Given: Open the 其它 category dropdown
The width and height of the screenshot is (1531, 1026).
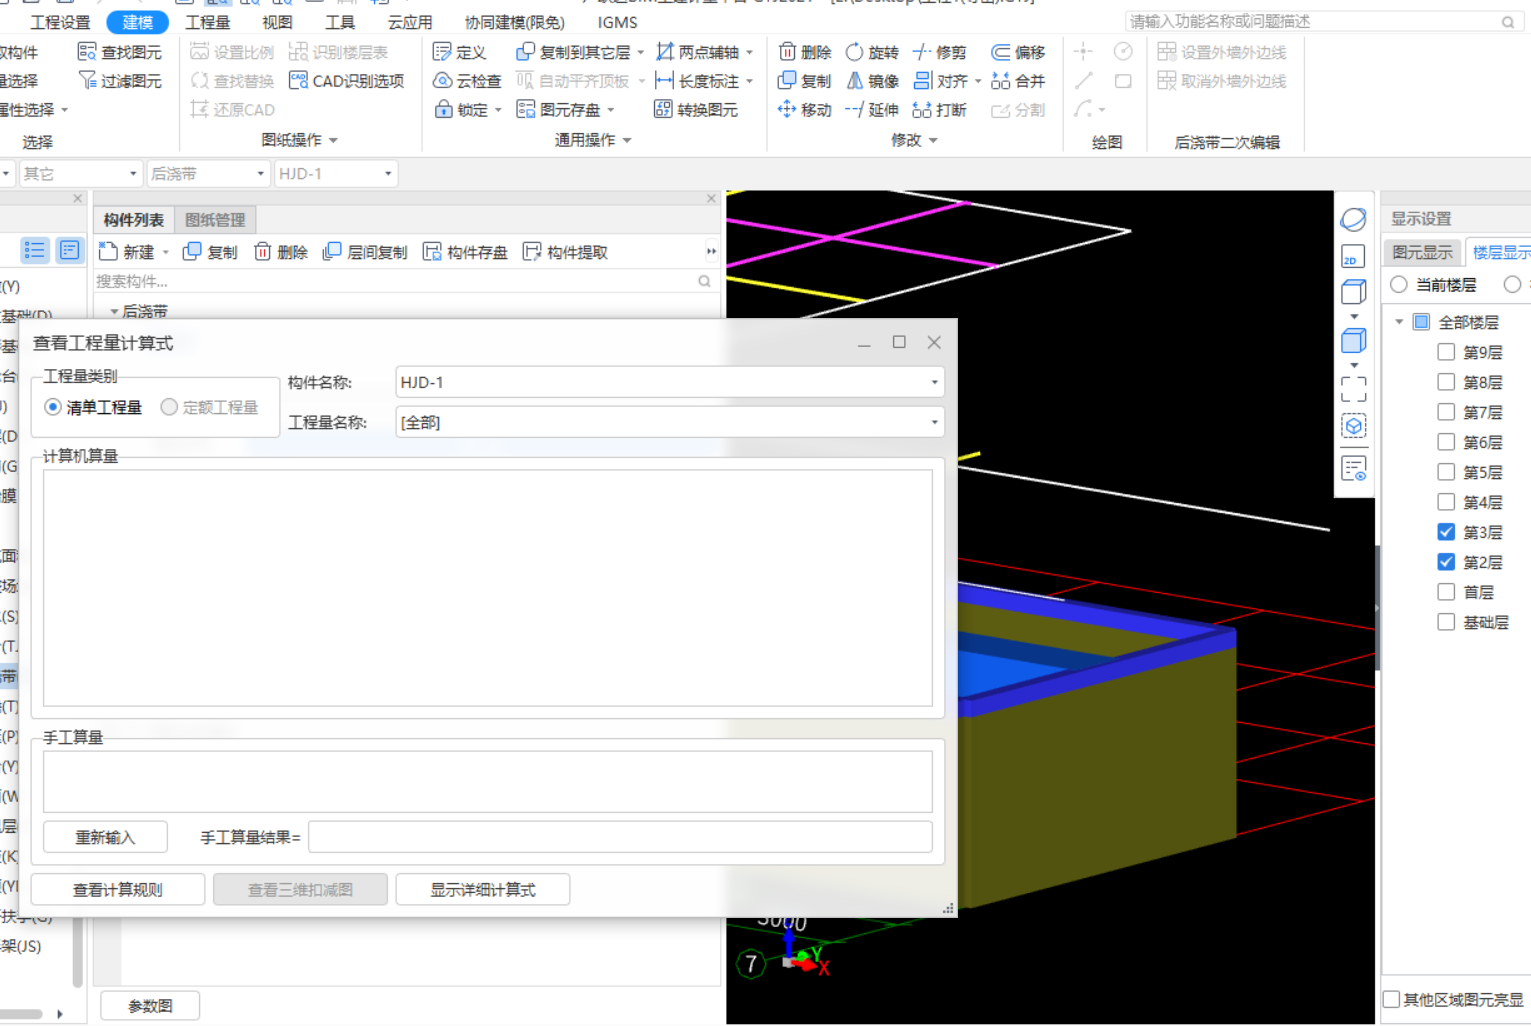Looking at the screenshot, I should [80, 174].
